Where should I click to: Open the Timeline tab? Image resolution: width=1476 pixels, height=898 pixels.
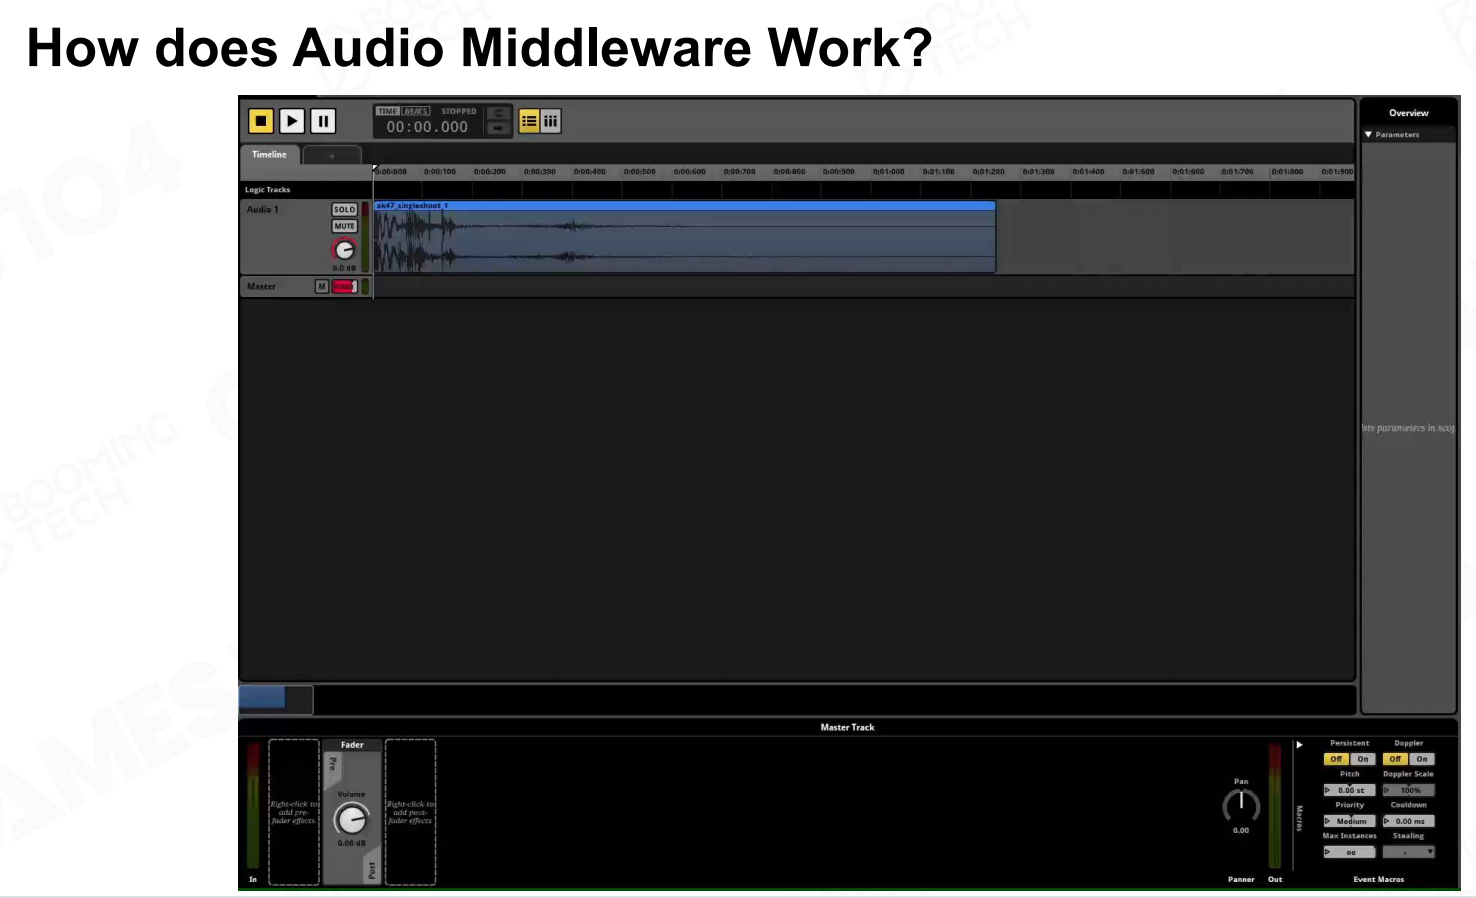tap(269, 155)
